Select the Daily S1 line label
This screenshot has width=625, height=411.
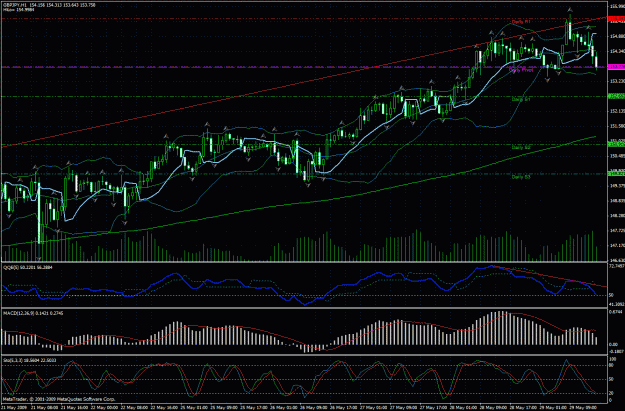(x=521, y=99)
